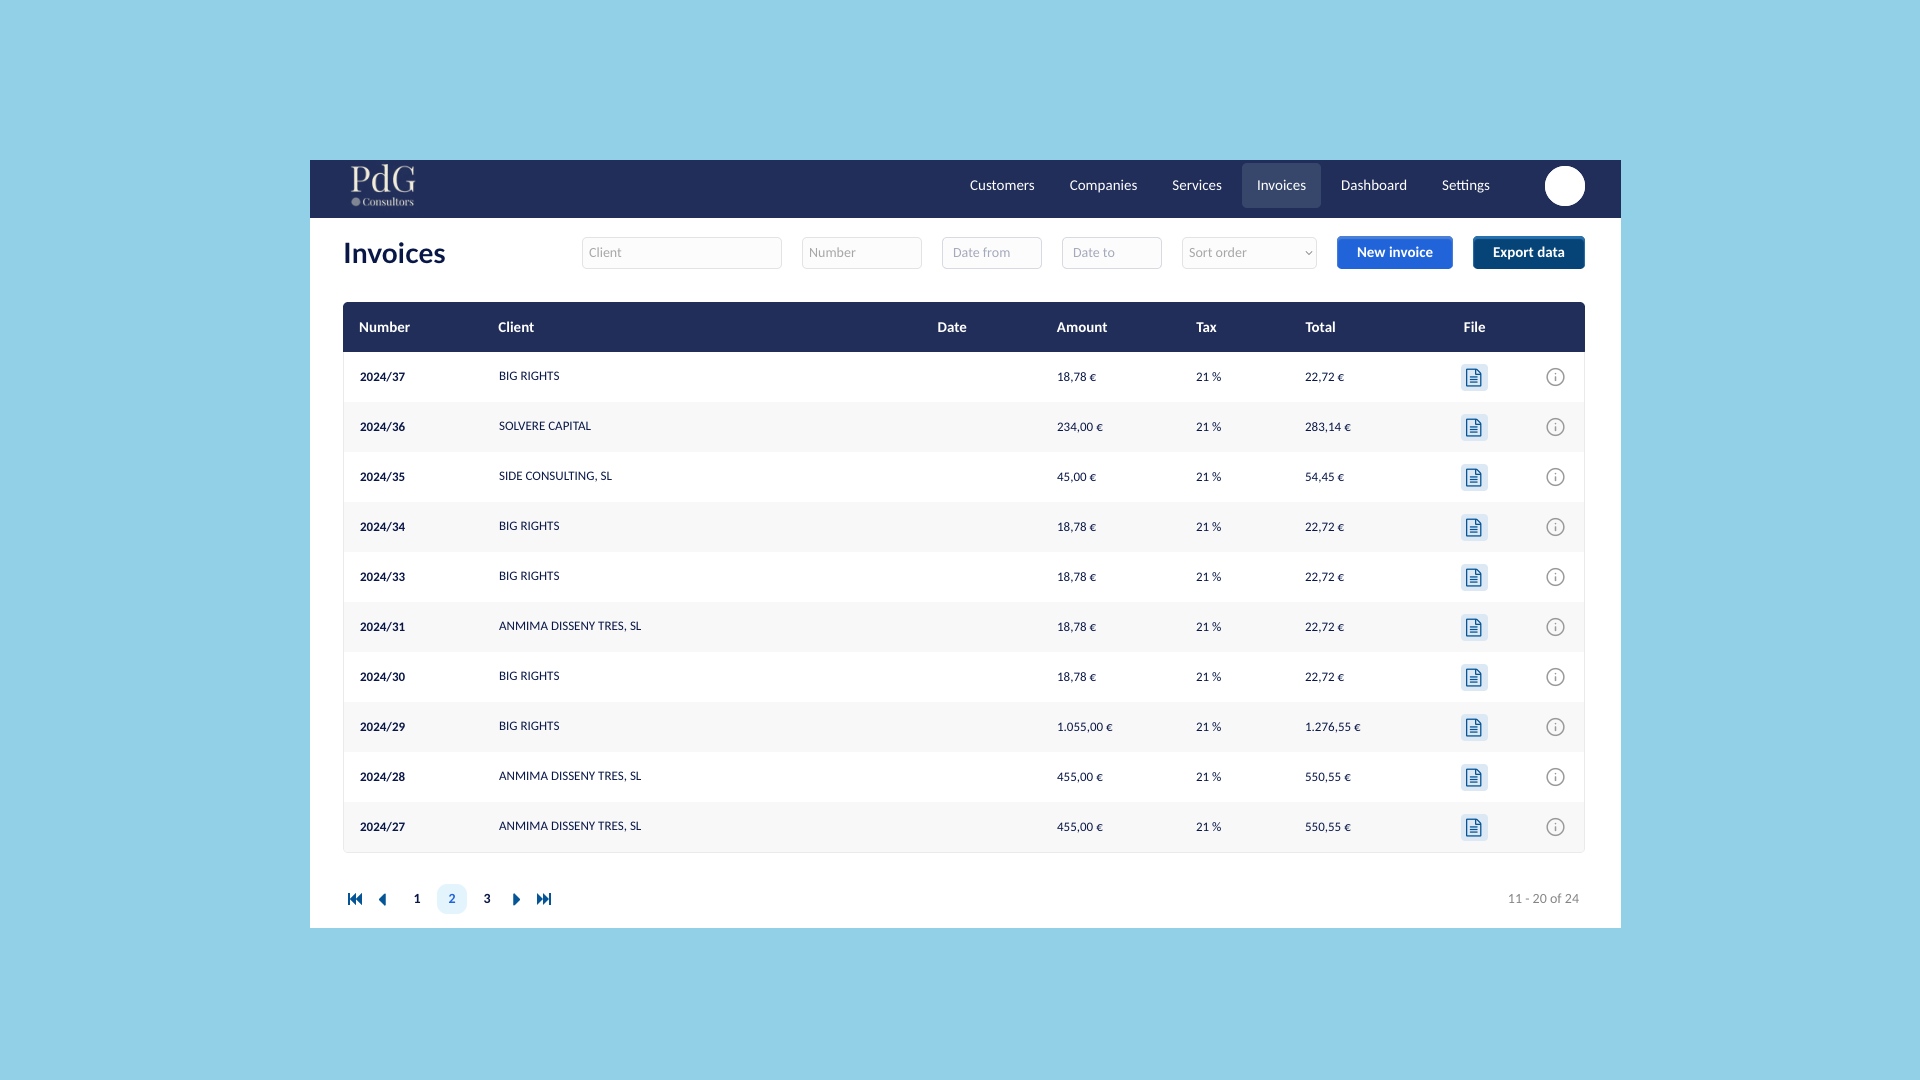Switch to the Customers menu item
This screenshot has height=1080, width=1920.
tap(1001, 186)
